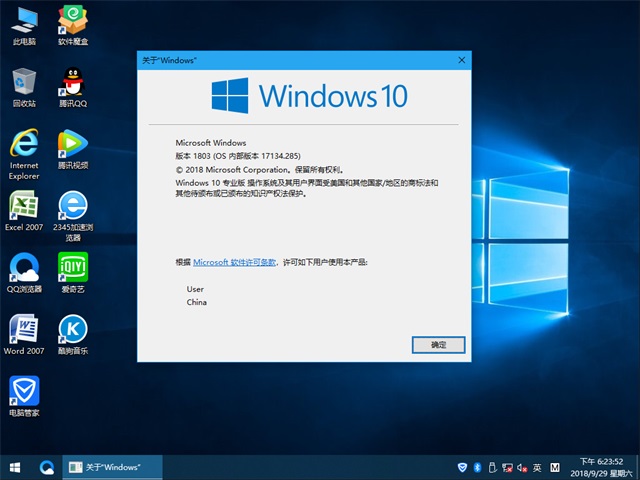Click the 确定 button in the dialog
640x480 pixels.
(x=439, y=344)
